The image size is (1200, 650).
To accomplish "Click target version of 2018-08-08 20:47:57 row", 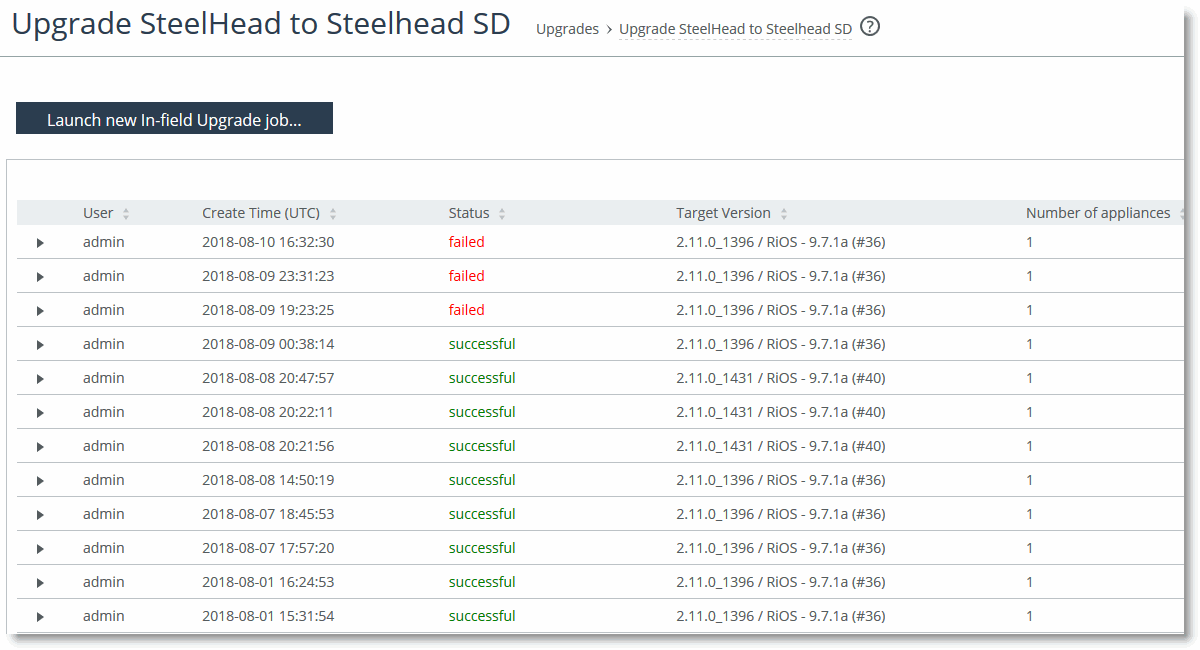I will [x=781, y=378].
